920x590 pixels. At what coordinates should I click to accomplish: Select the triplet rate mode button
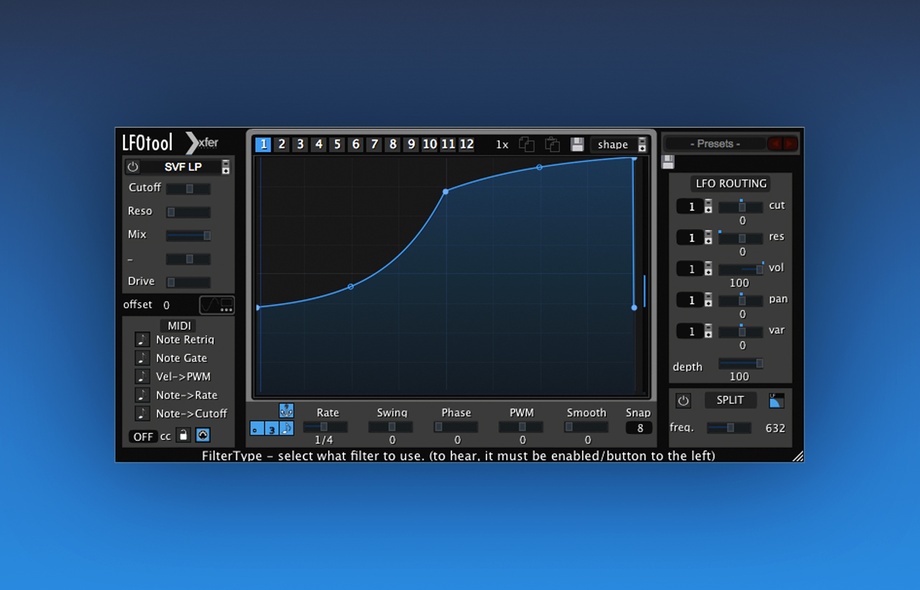(x=271, y=429)
